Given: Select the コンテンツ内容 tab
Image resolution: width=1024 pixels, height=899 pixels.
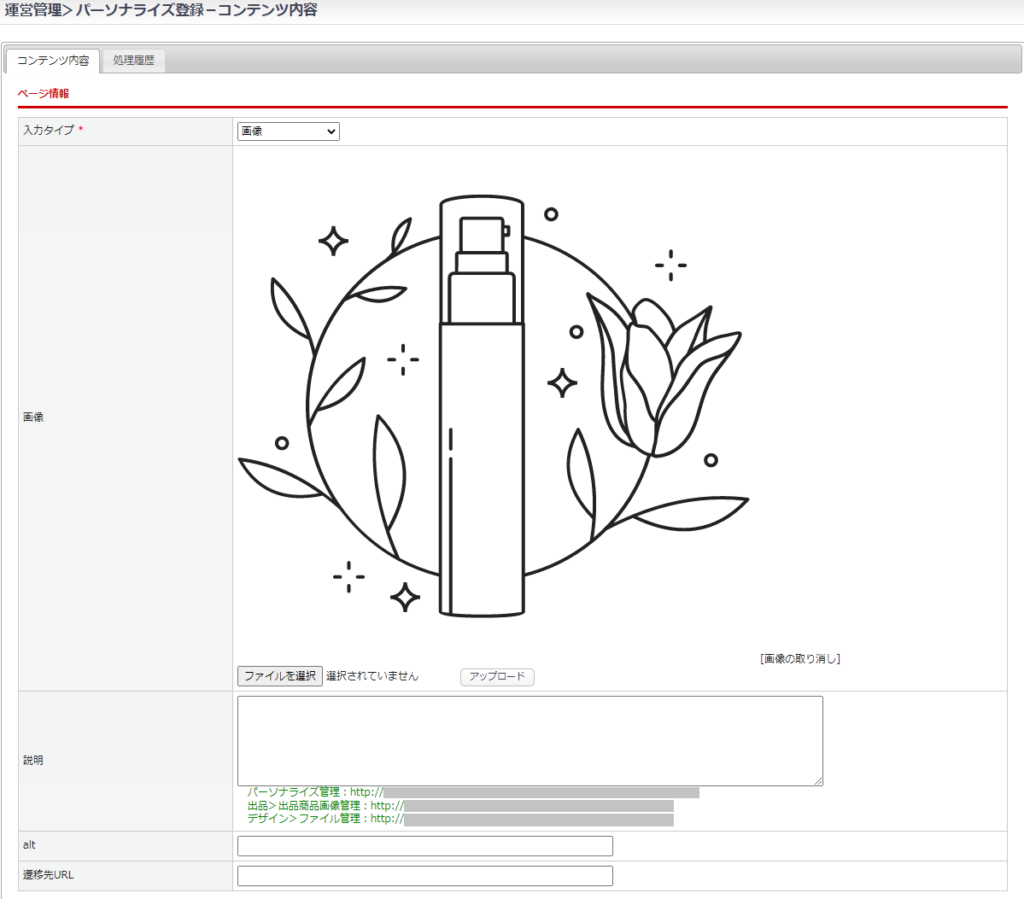Looking at the screenshot, I should 53,61.
